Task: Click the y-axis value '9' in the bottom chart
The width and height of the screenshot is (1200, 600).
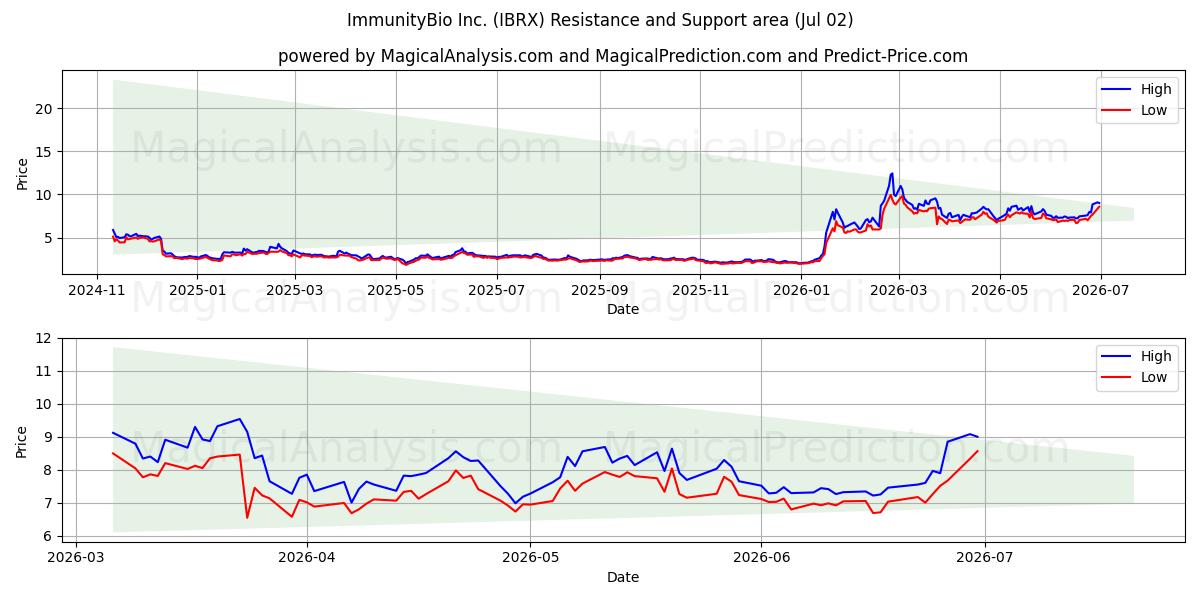Action: [x=49, y=437]
